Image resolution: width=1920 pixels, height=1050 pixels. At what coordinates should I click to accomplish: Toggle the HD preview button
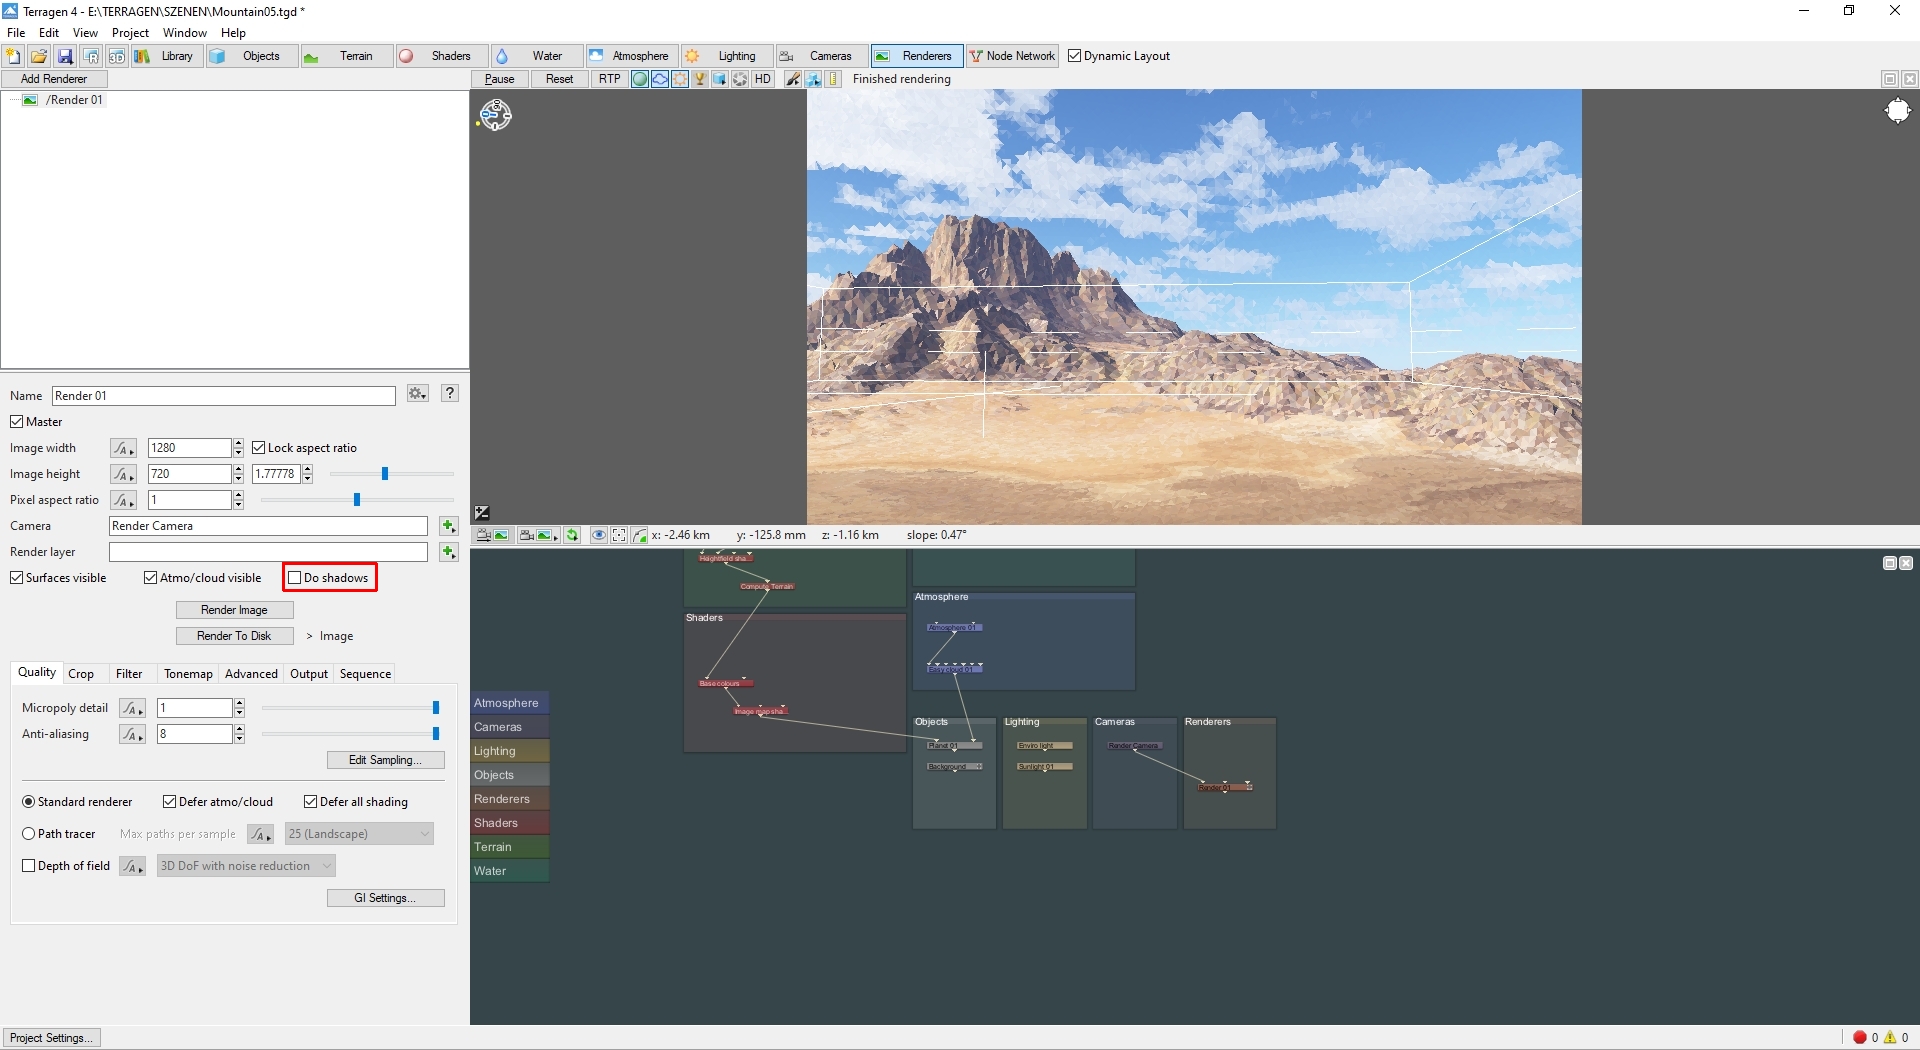point(763,79)
